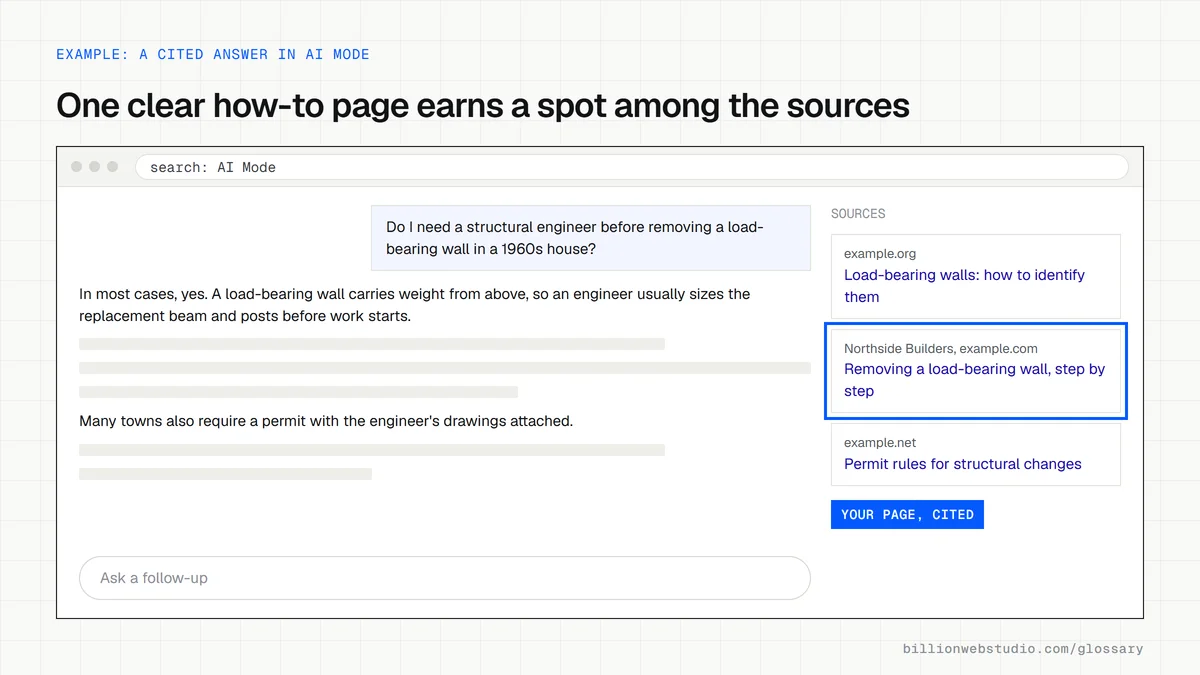Click 'Northside Builders, example.com' source label
Image resolution: width=1200 pixels, height=675 pixels.
pos(941,349)
